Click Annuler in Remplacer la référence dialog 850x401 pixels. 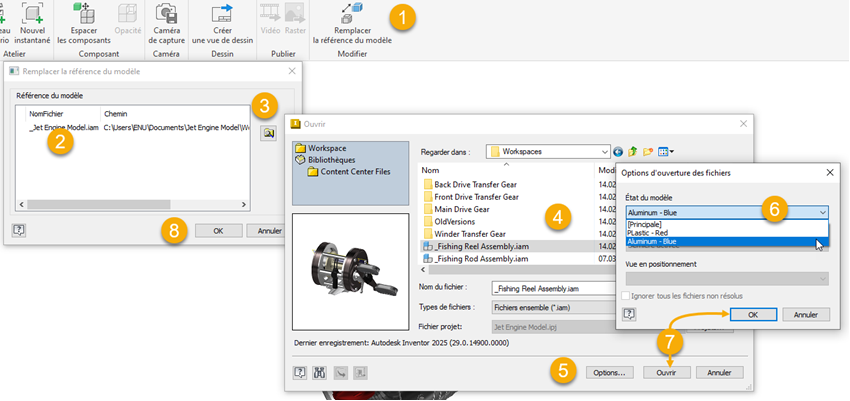tap(266, 231)
